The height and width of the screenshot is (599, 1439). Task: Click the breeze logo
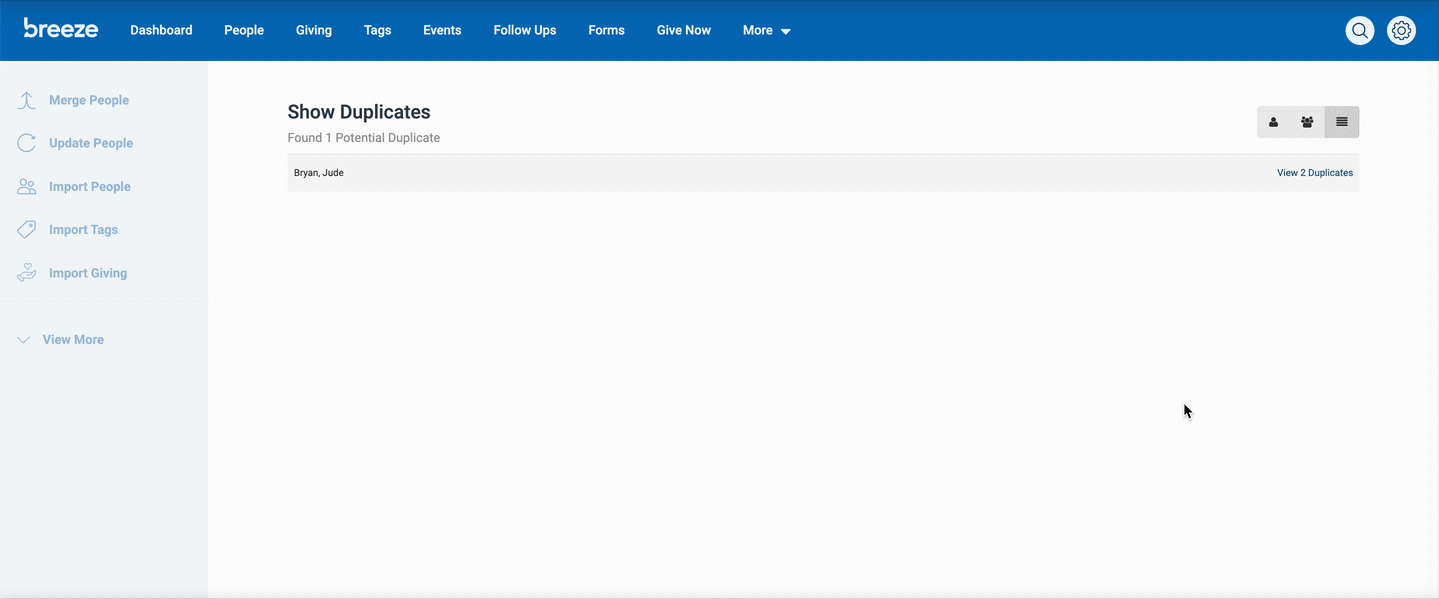[61, 28]
